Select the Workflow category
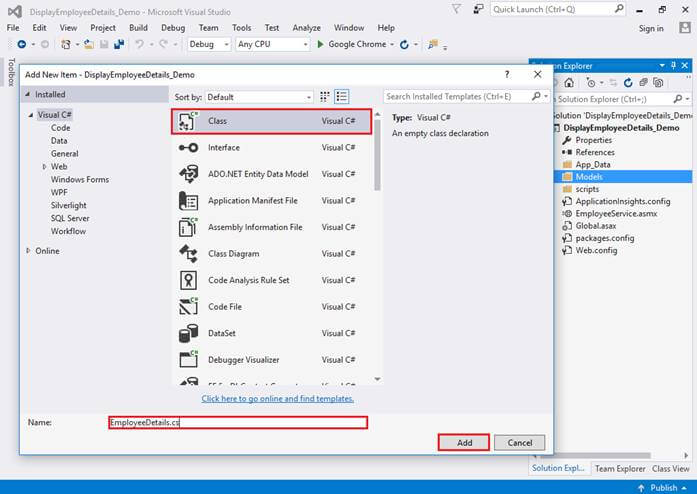 coord(68,231)
